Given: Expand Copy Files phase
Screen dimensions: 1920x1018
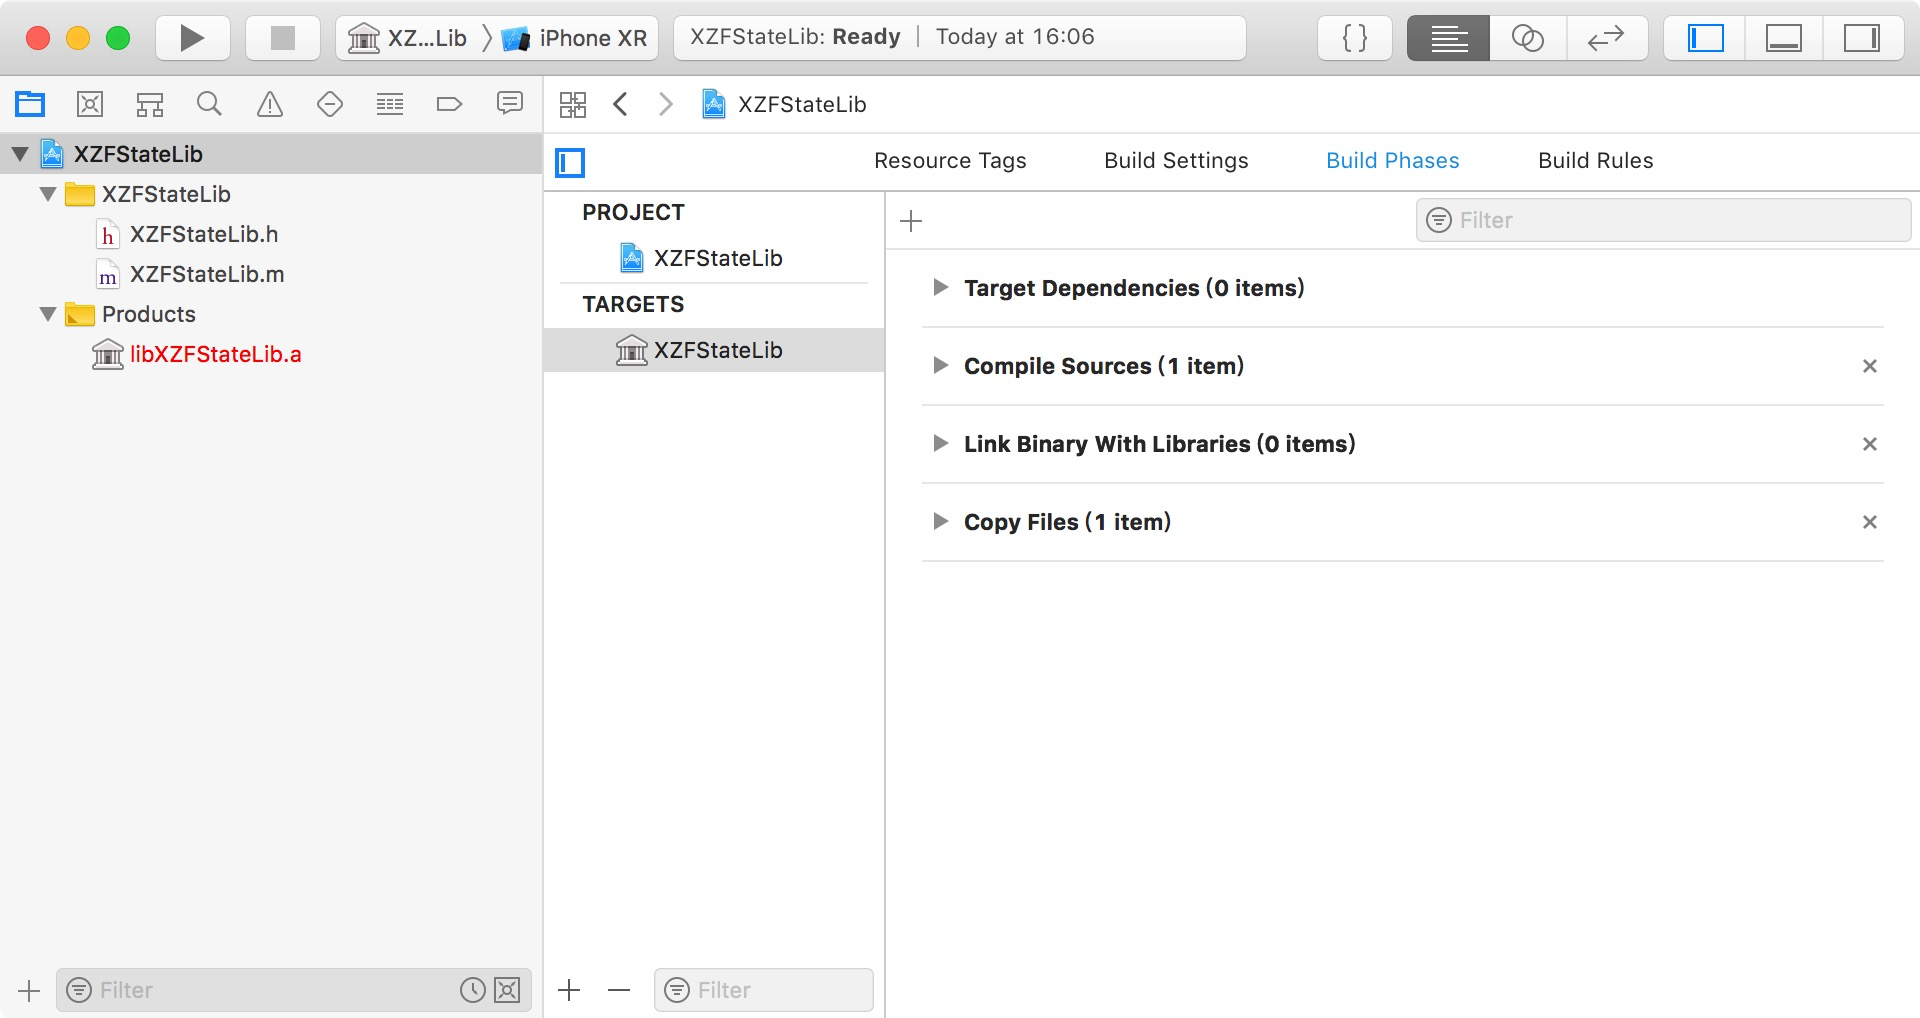Looking at the screenshot, I should click(940, 522).
